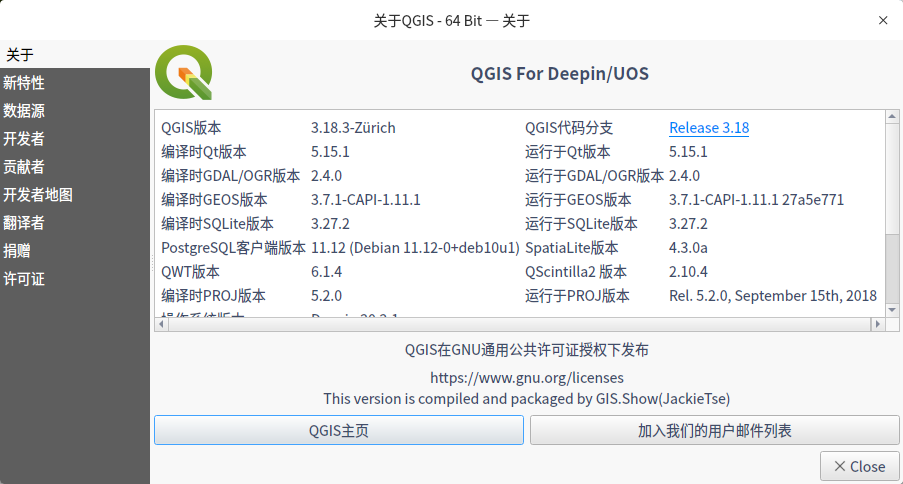The image size is (903, 484).
Task: Click the gnu.org licenses URL text
Action: point(526,378)
